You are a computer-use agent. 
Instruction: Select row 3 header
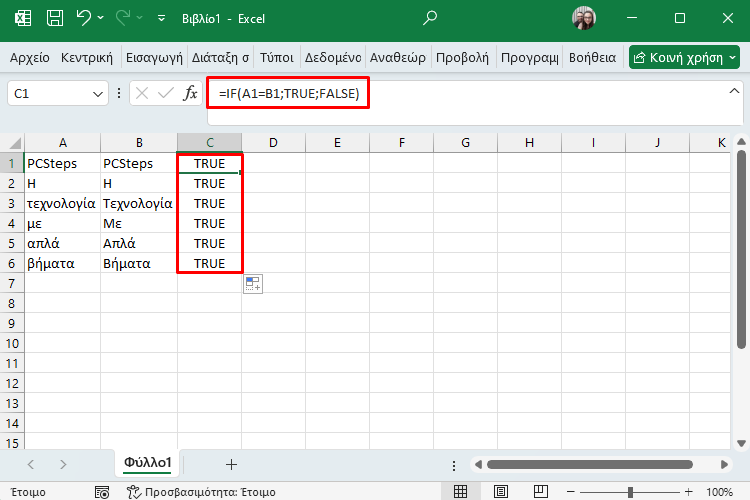(x=12, y=203)
